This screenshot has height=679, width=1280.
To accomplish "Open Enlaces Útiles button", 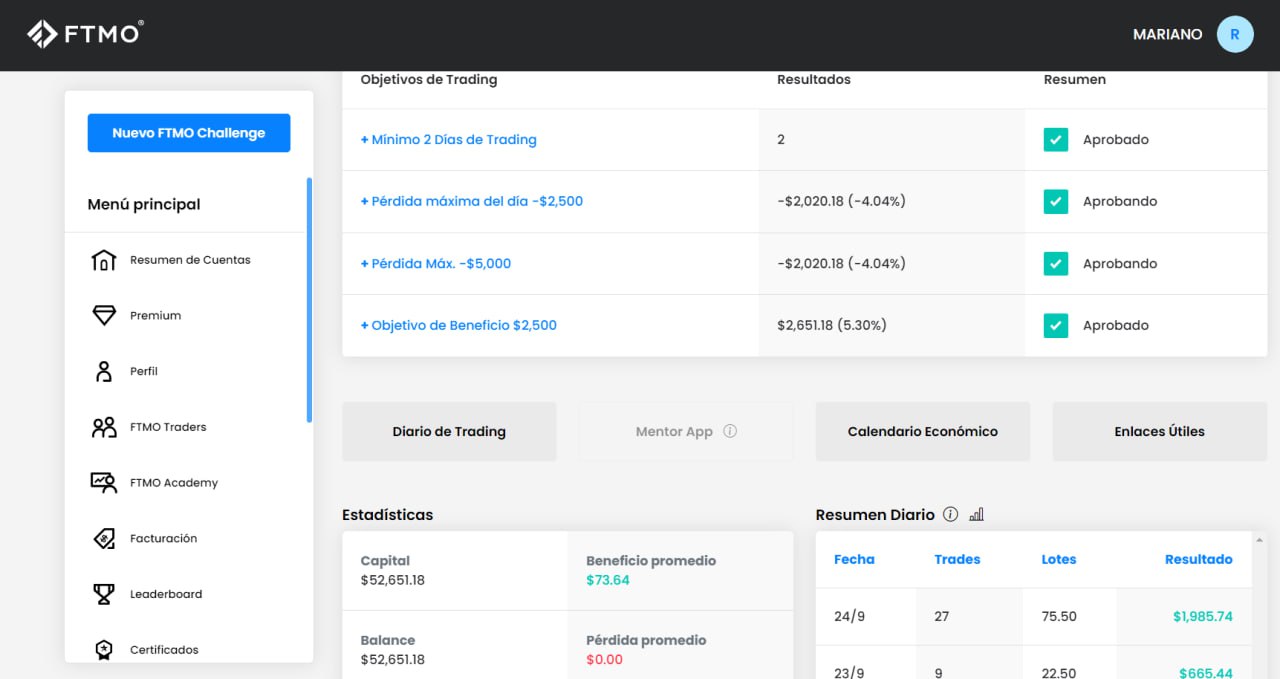I will click(1160, 432).
